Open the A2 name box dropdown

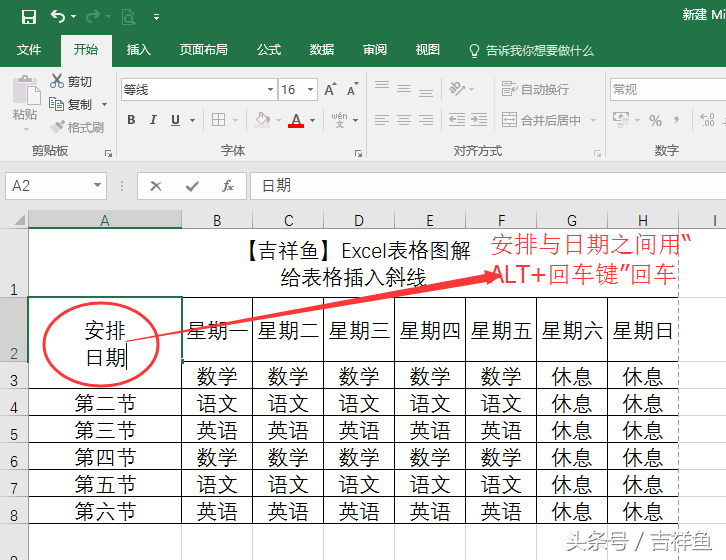click(97, 185)
